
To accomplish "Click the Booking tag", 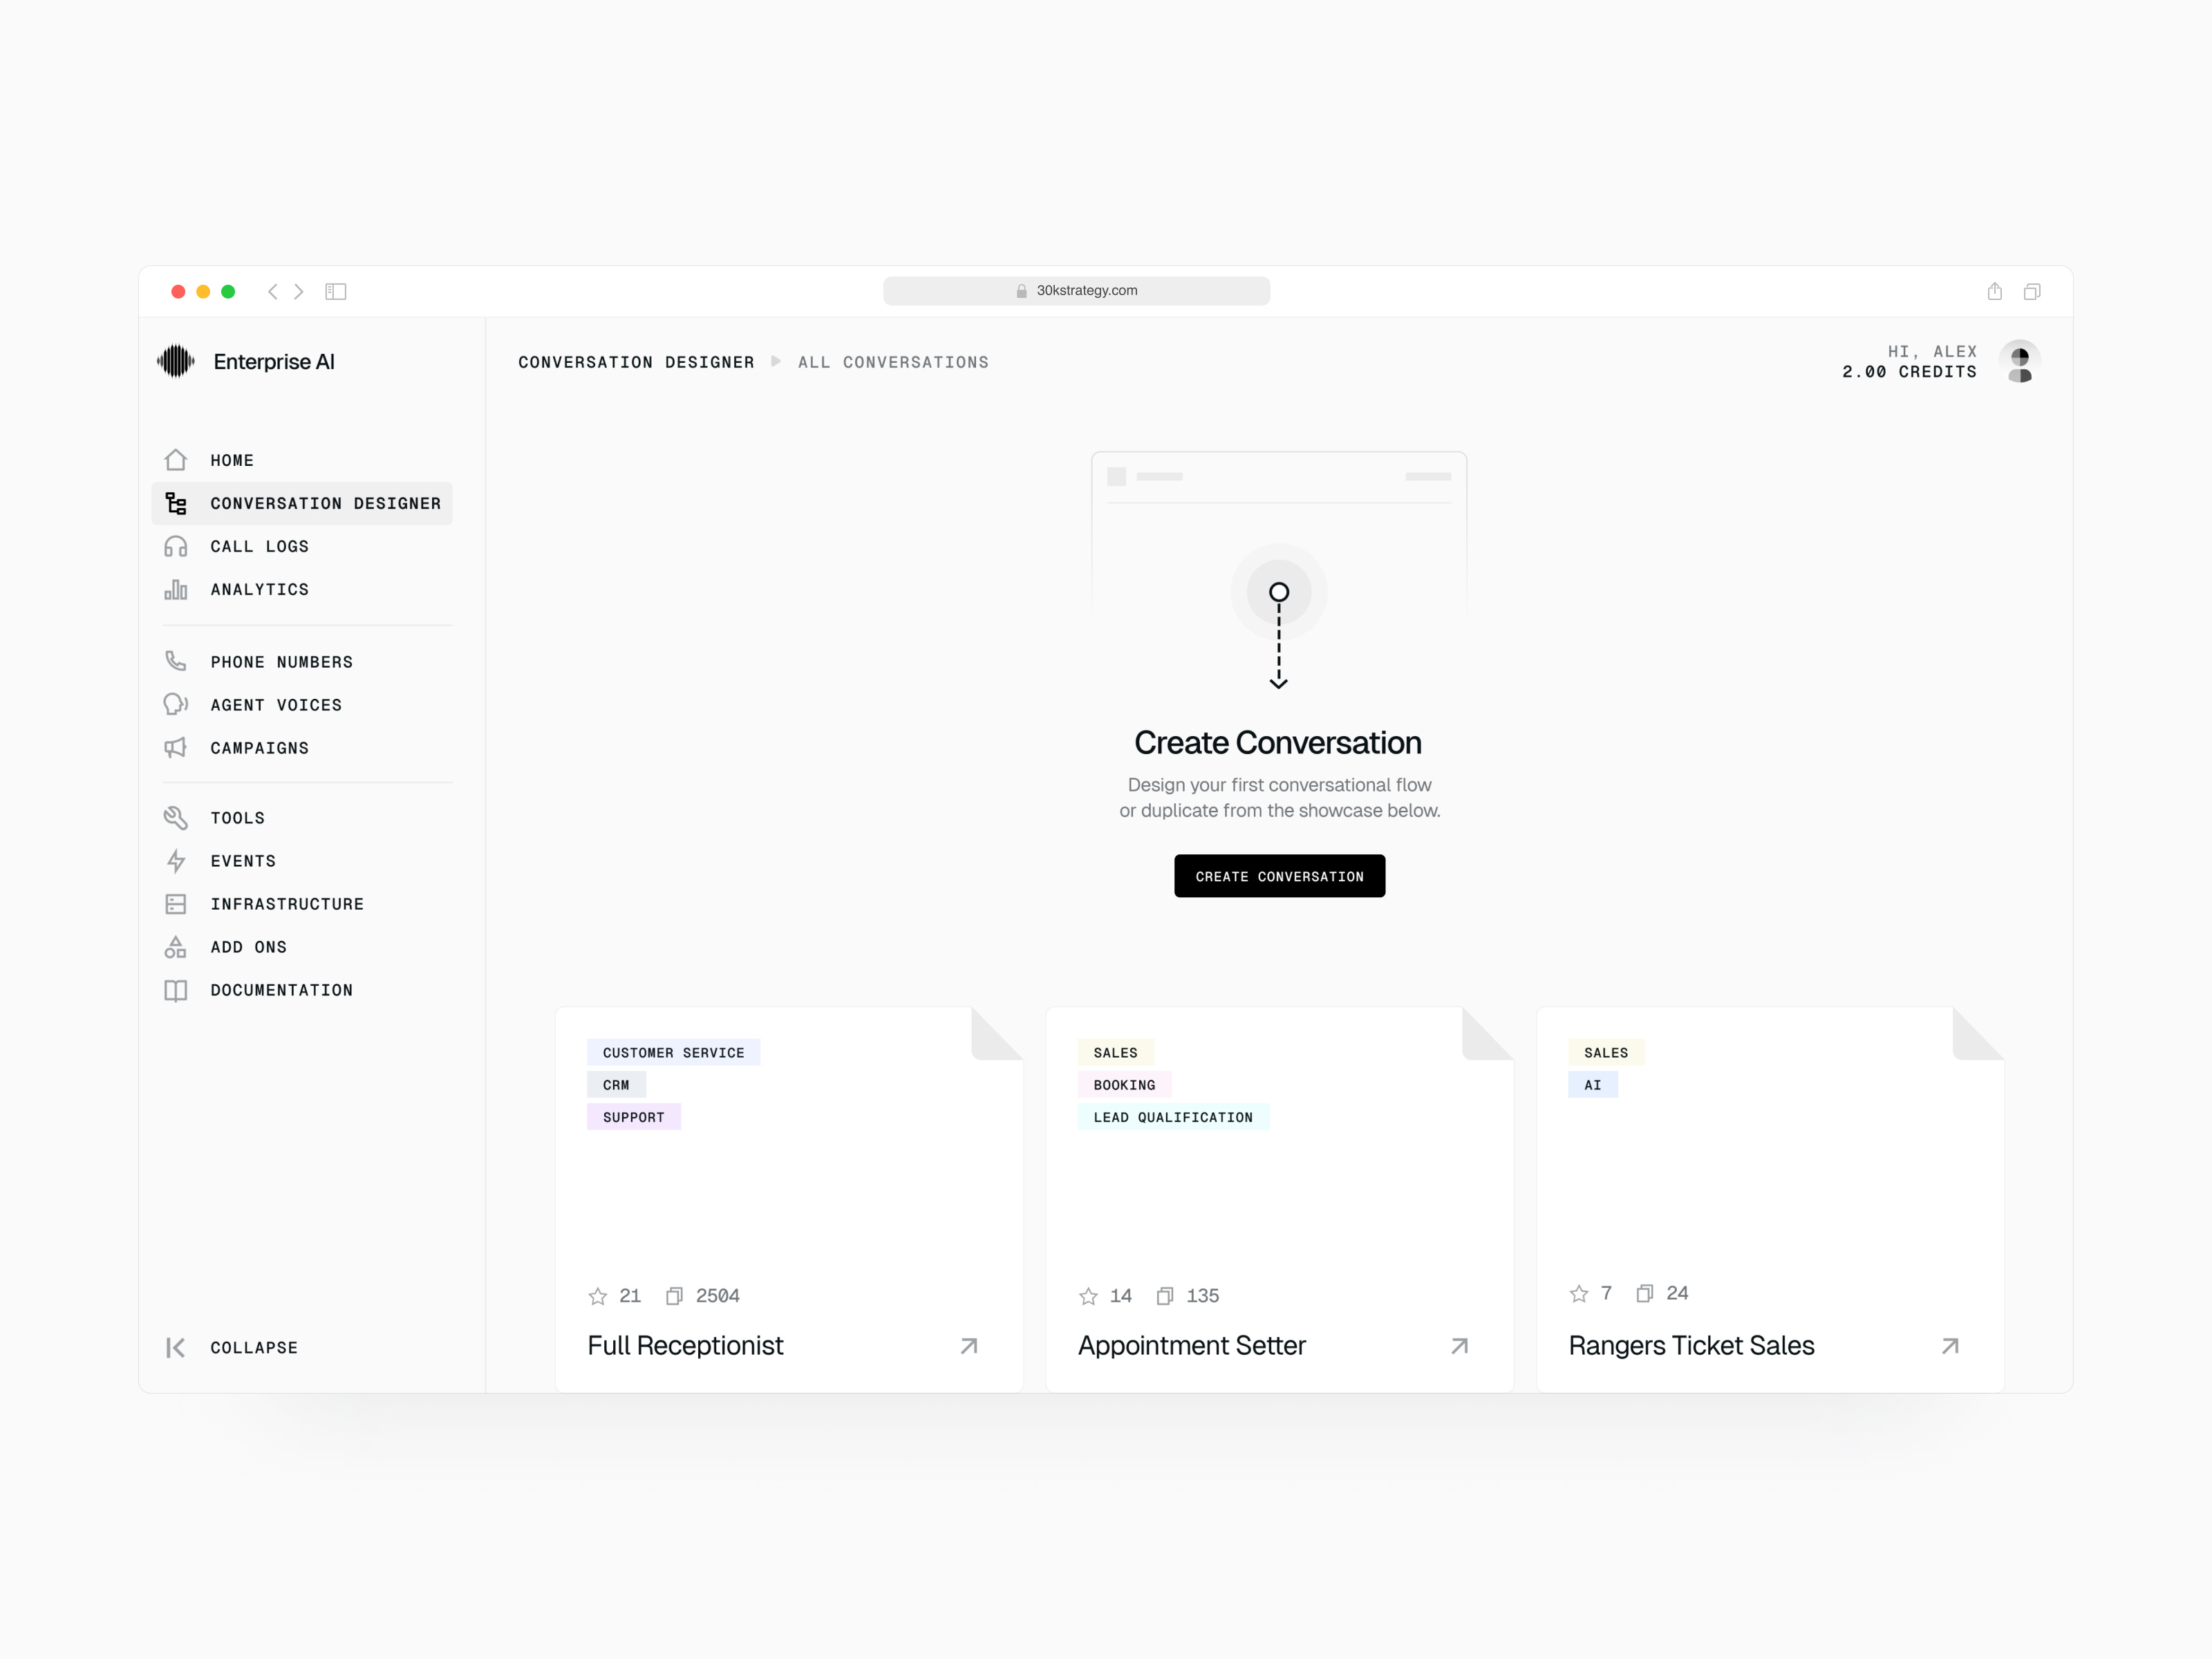I will point(1124,1084).
